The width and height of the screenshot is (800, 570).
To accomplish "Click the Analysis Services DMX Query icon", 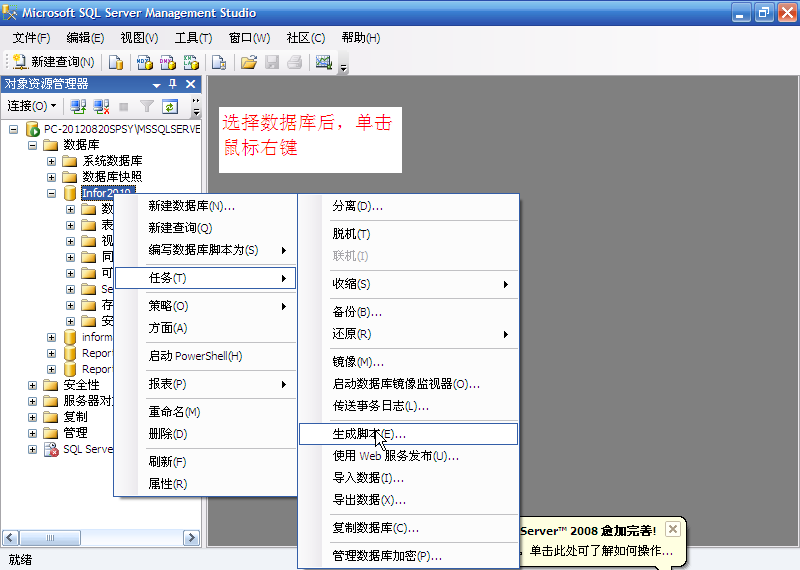I will (x=168, y=63).
